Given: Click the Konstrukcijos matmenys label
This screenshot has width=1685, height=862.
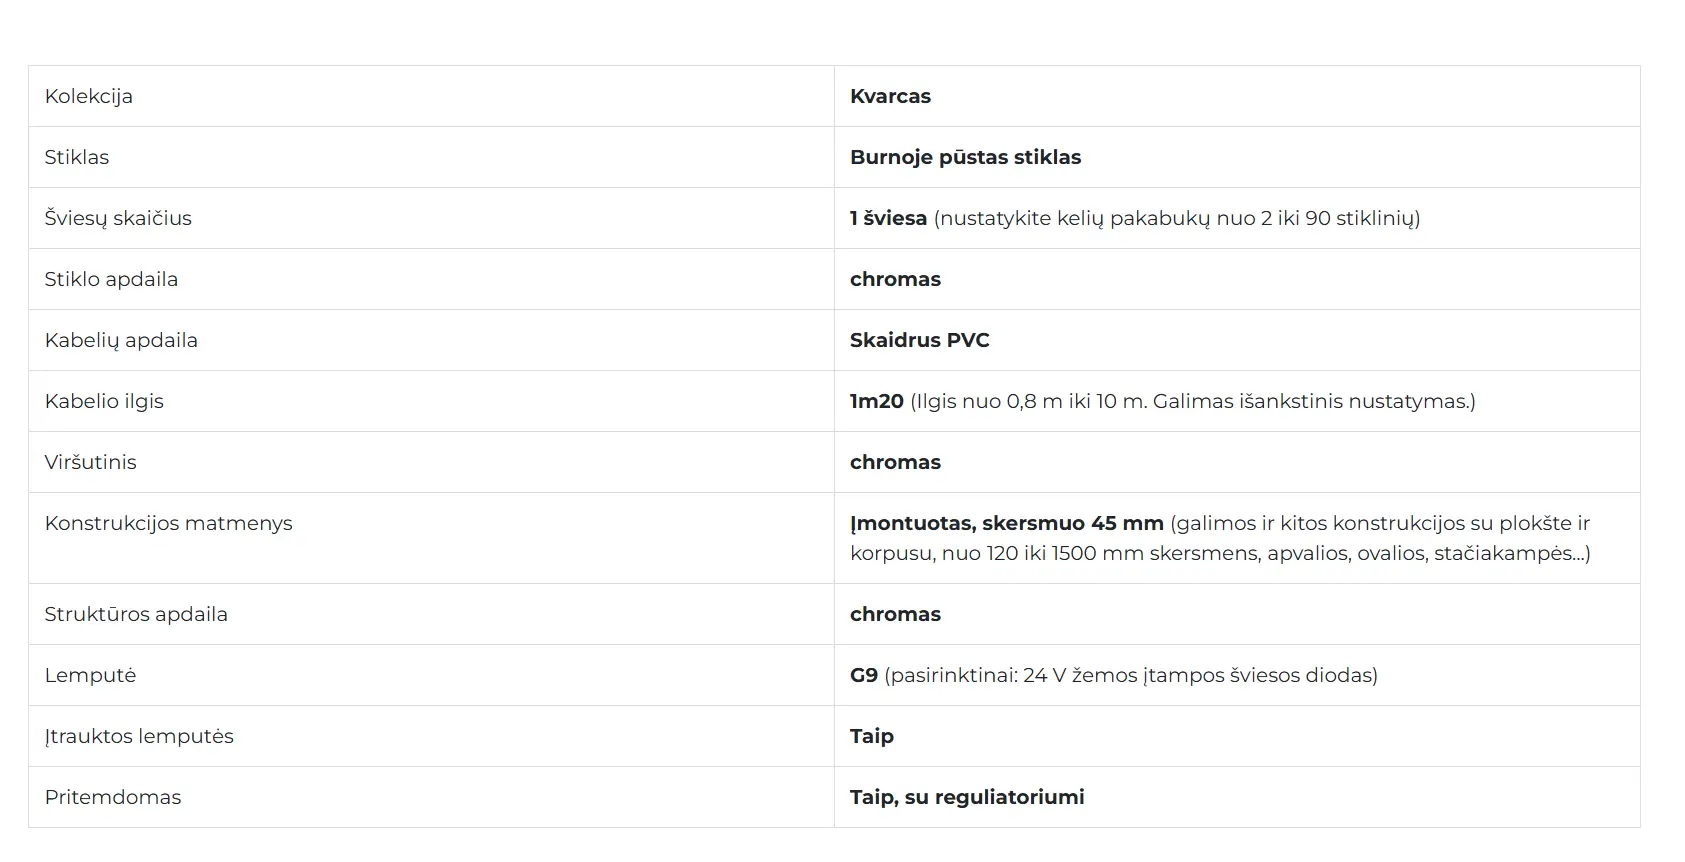Looking at the screenshot, I should coord(168,524).
